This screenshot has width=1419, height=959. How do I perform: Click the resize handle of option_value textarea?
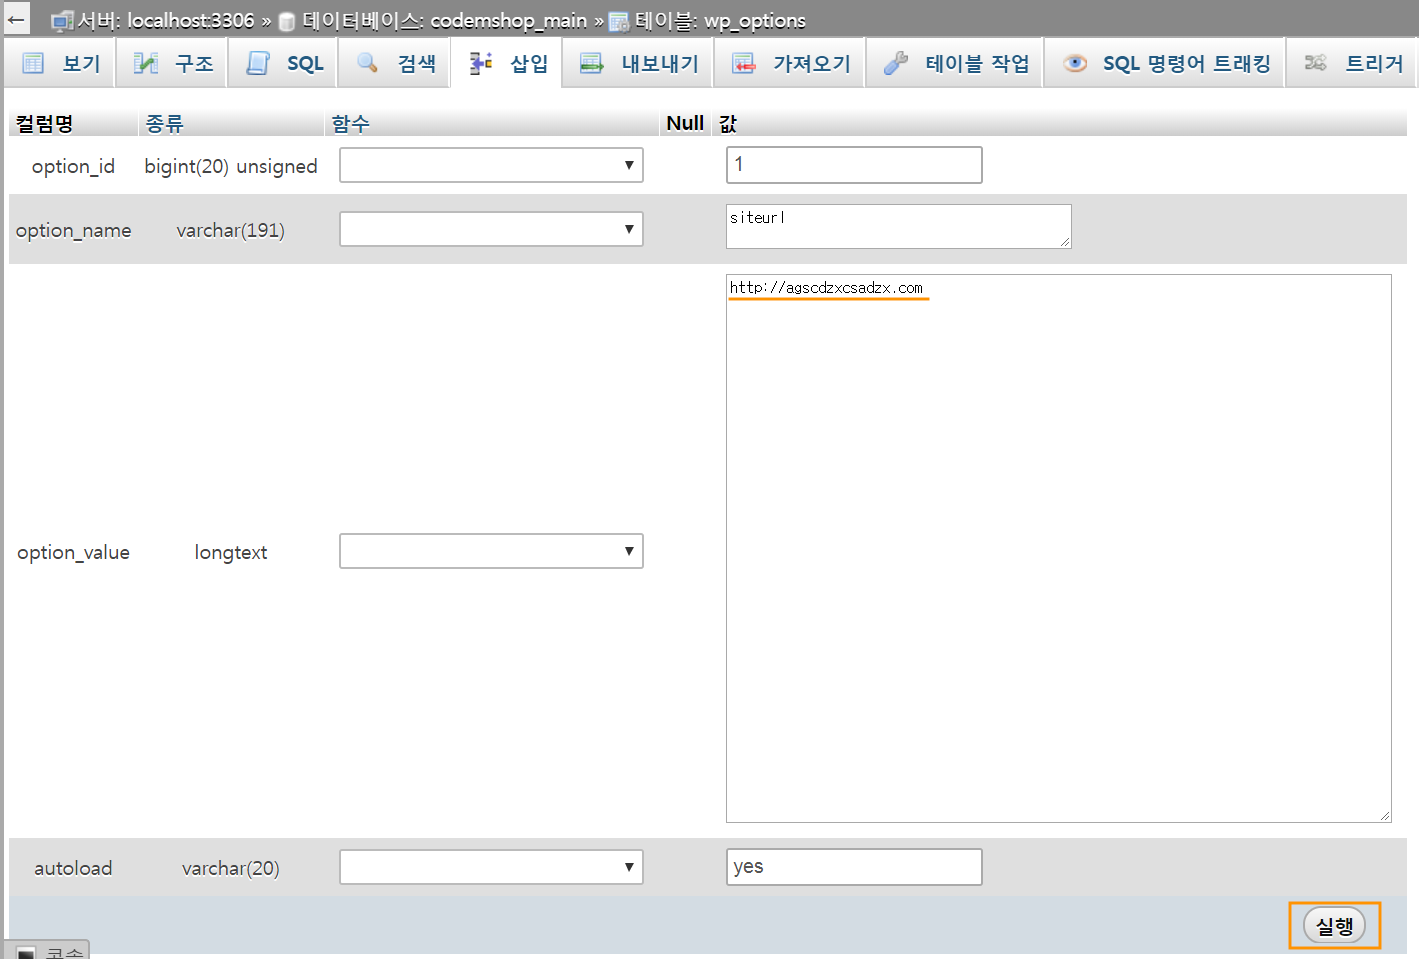click(1385, 816)
